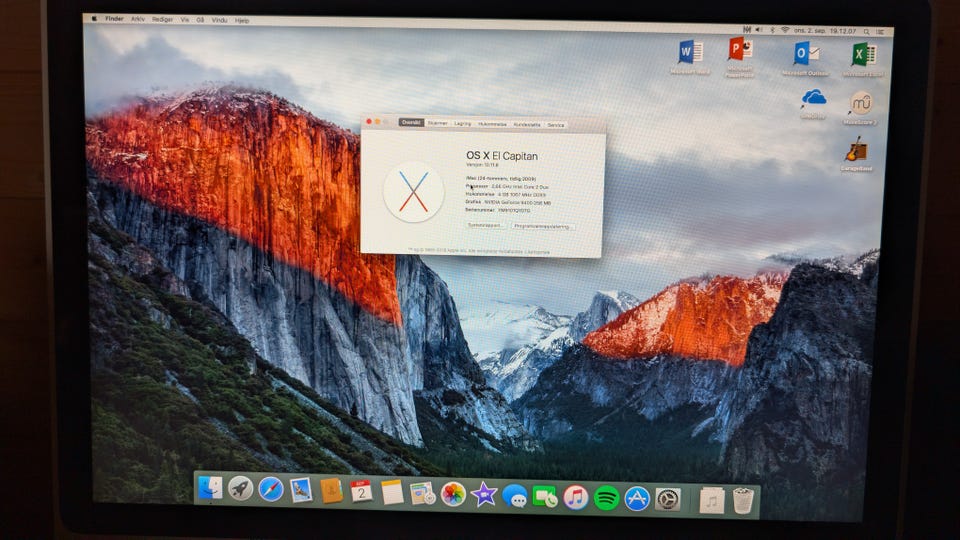Image resolution: width=960 pixels, height=540 pixels.
Task: Open the Calendar icon in dock
Action: 361,492
